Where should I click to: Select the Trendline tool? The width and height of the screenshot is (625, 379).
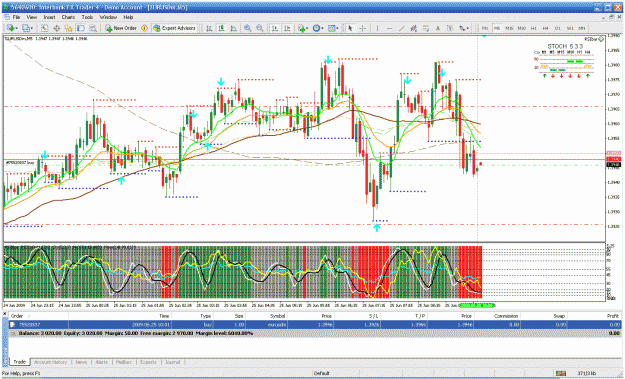coord(401,28)
